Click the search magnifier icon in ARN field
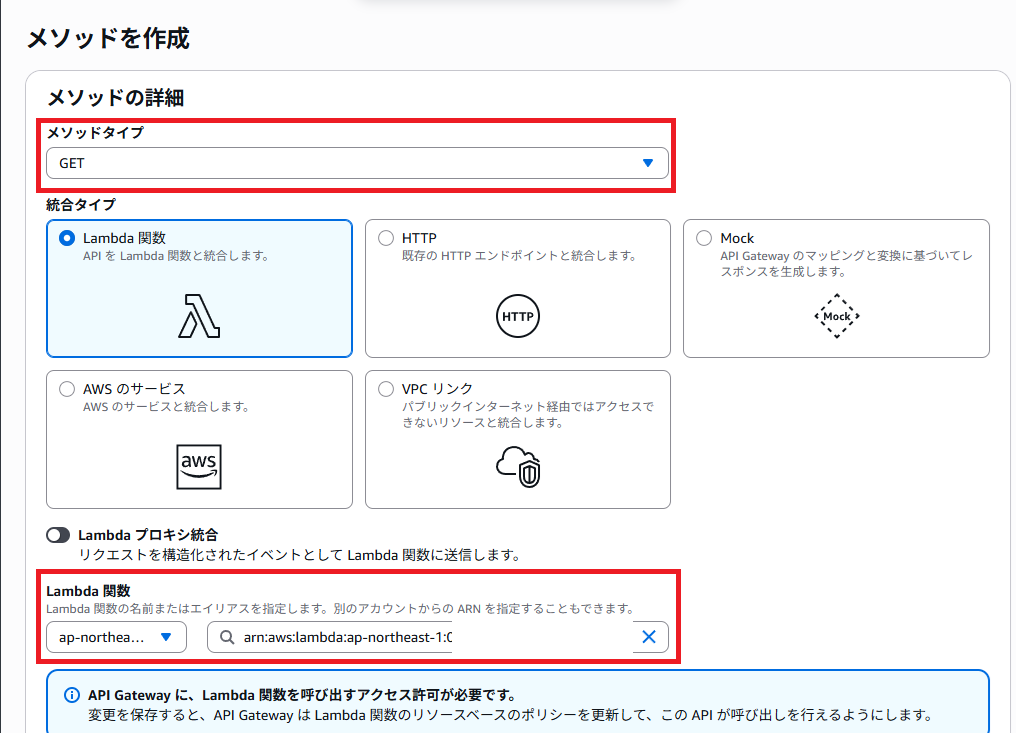Image resolution: width=1016 pixels, height=733 pixels. 227,637
